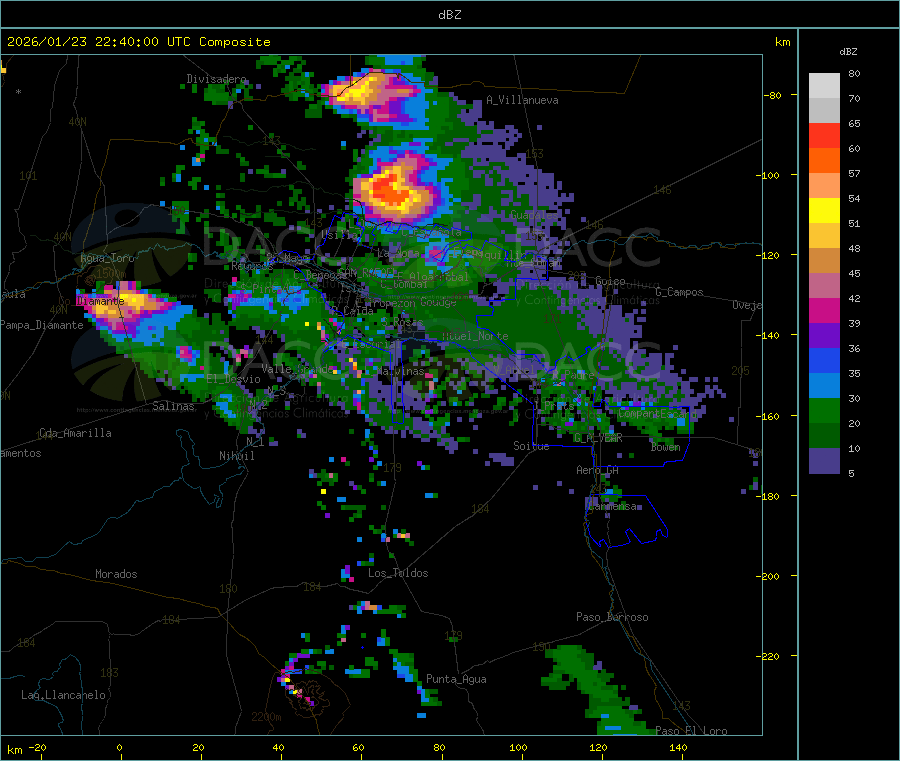Click the Divisadero place label
The image size is (900, 761).
click(x=216, y=79)
